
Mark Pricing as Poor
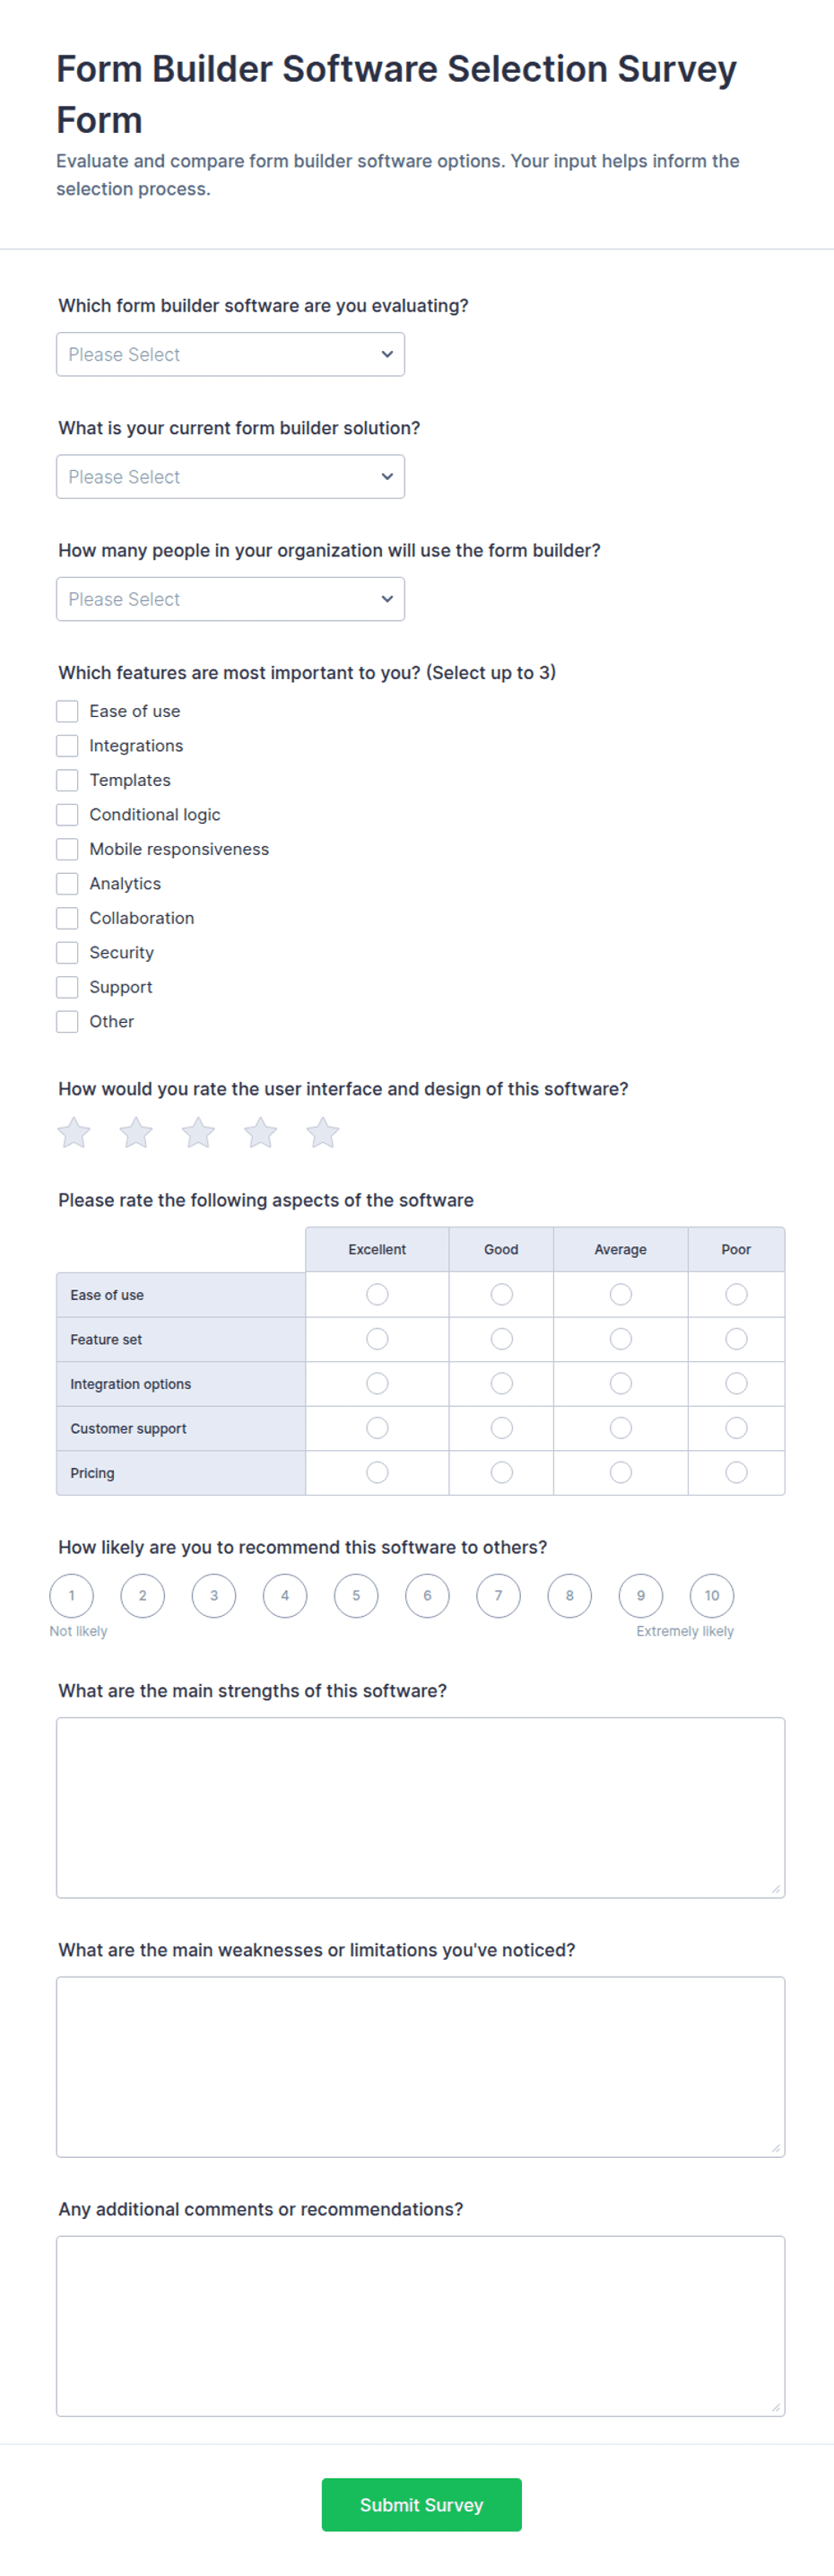pos(736,1472)
